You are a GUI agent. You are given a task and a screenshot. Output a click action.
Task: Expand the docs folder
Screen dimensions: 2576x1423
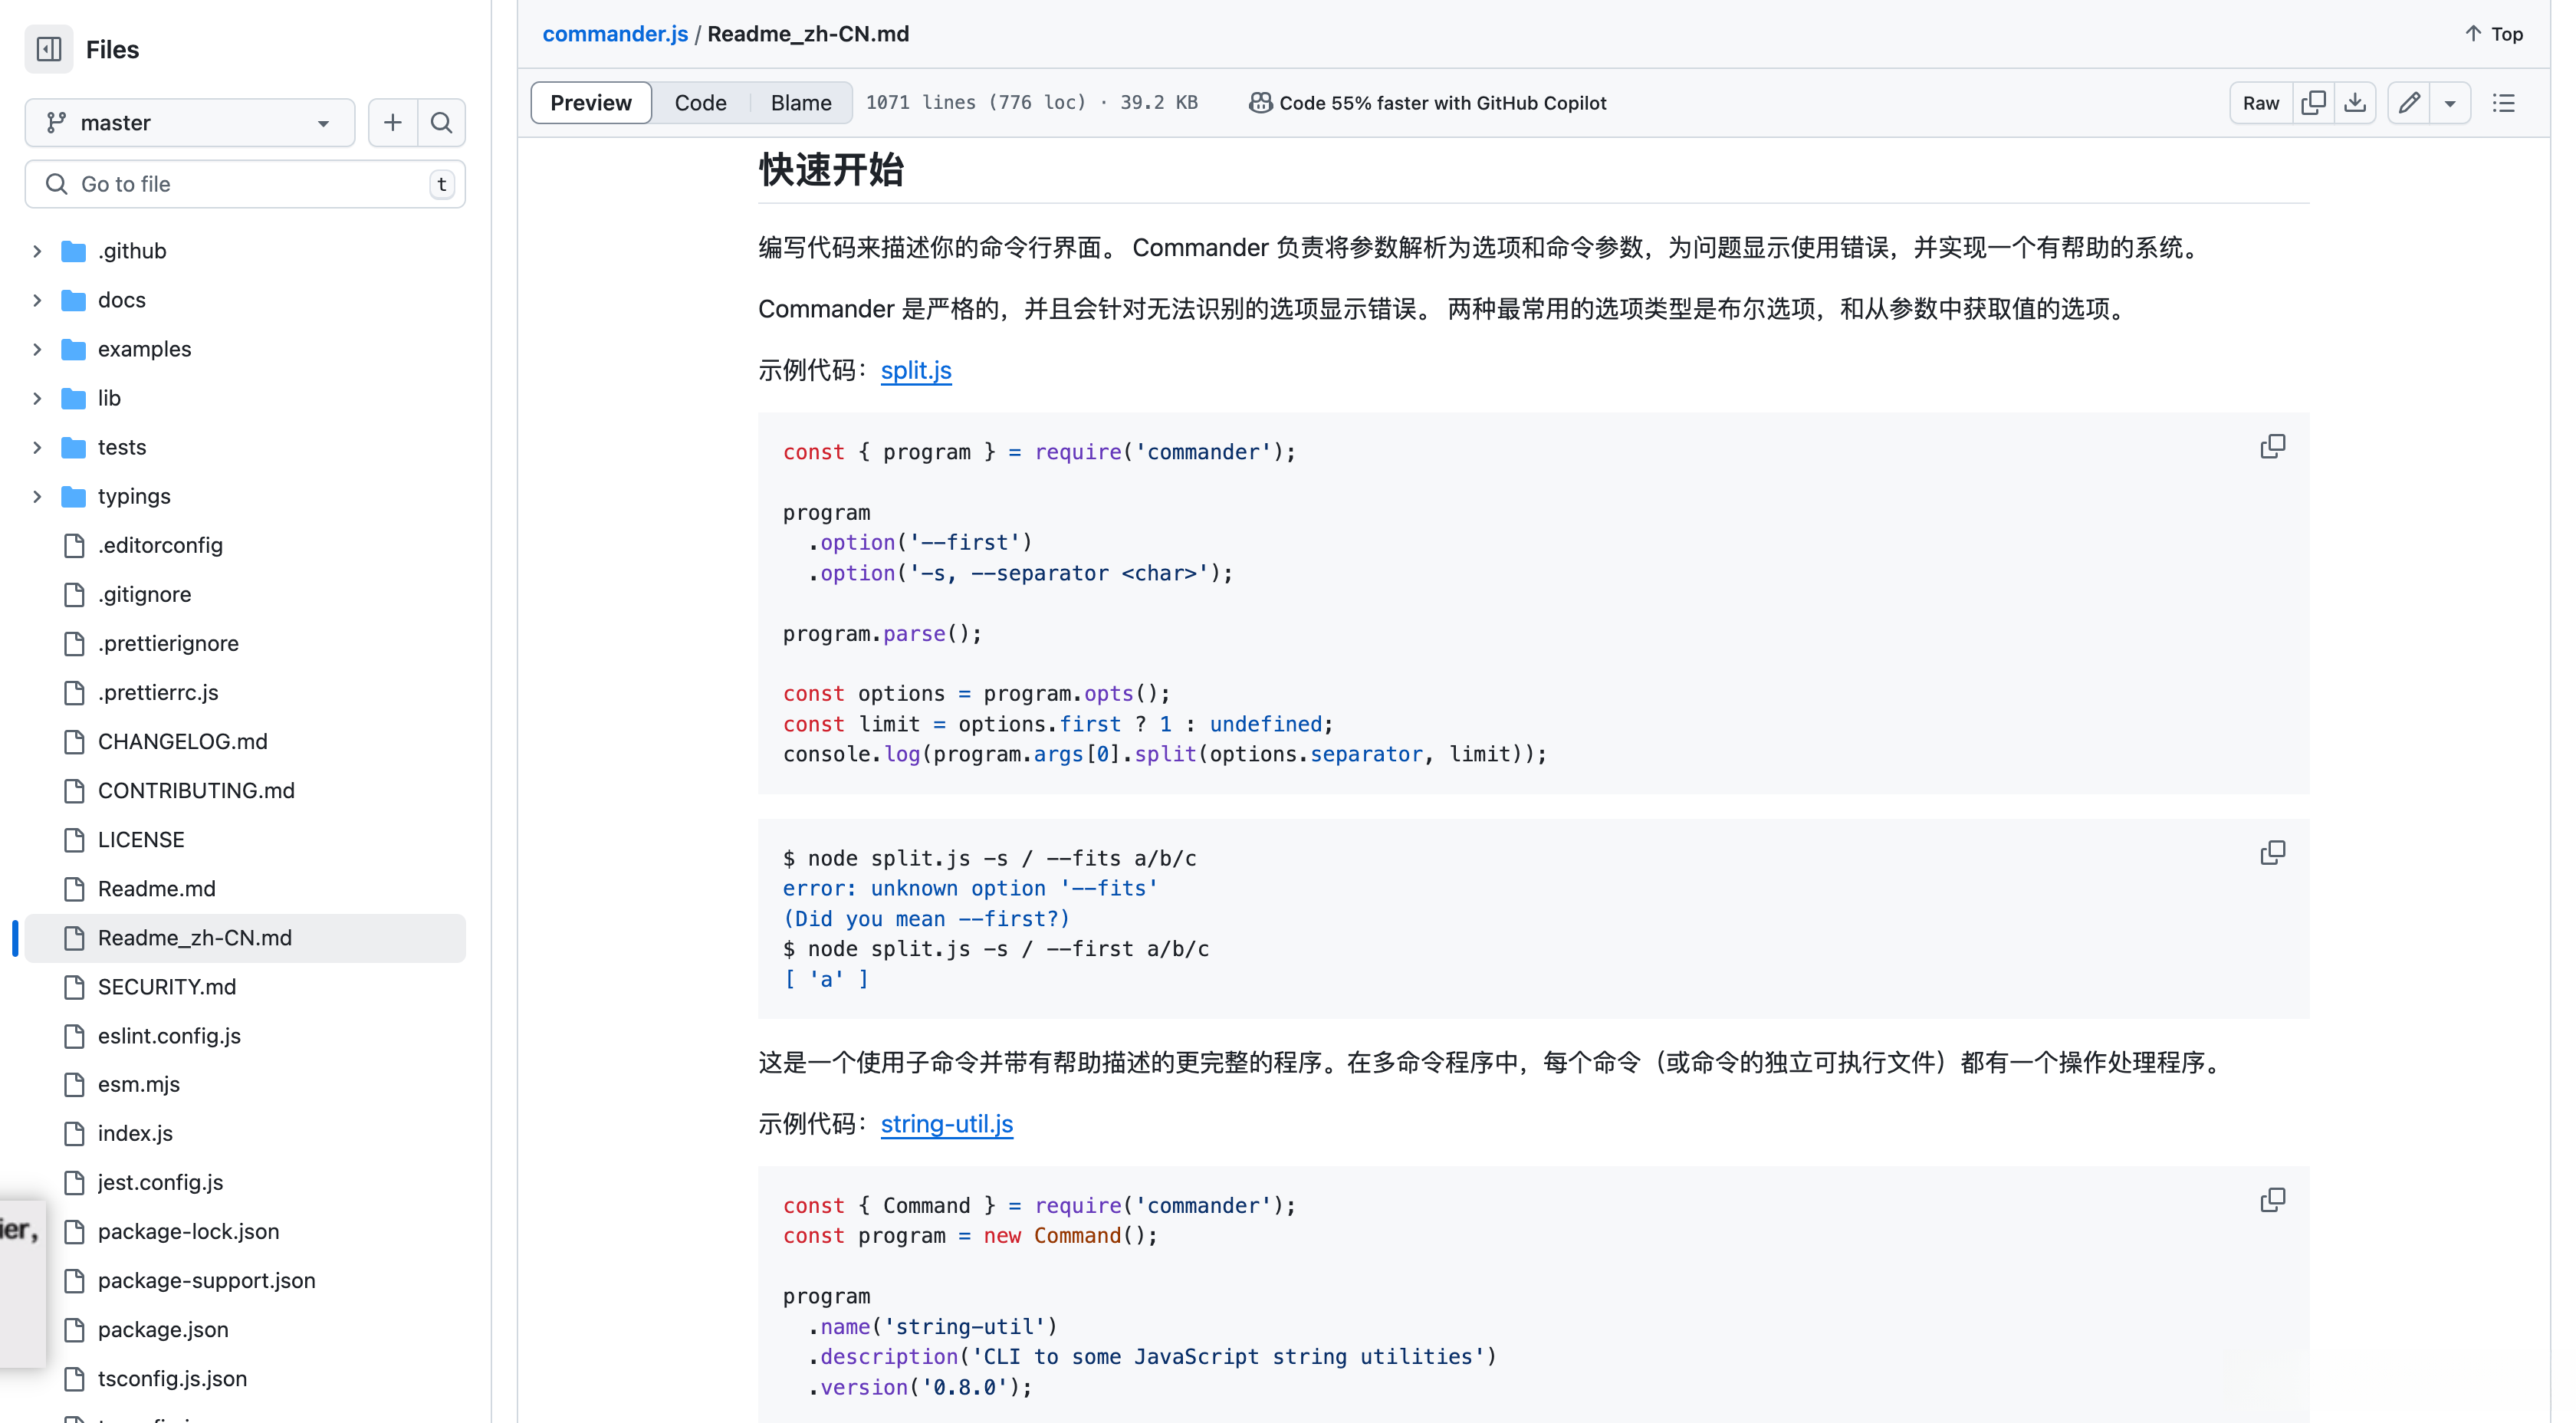(x=37, y=299)
